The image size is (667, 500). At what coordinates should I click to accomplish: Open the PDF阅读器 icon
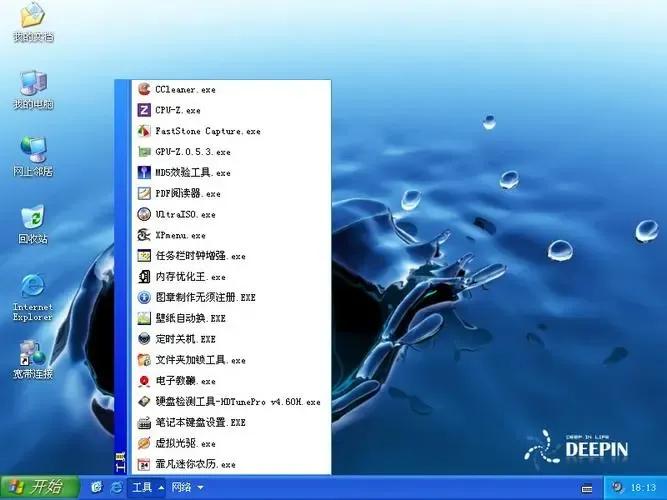(x=144, y=194)
